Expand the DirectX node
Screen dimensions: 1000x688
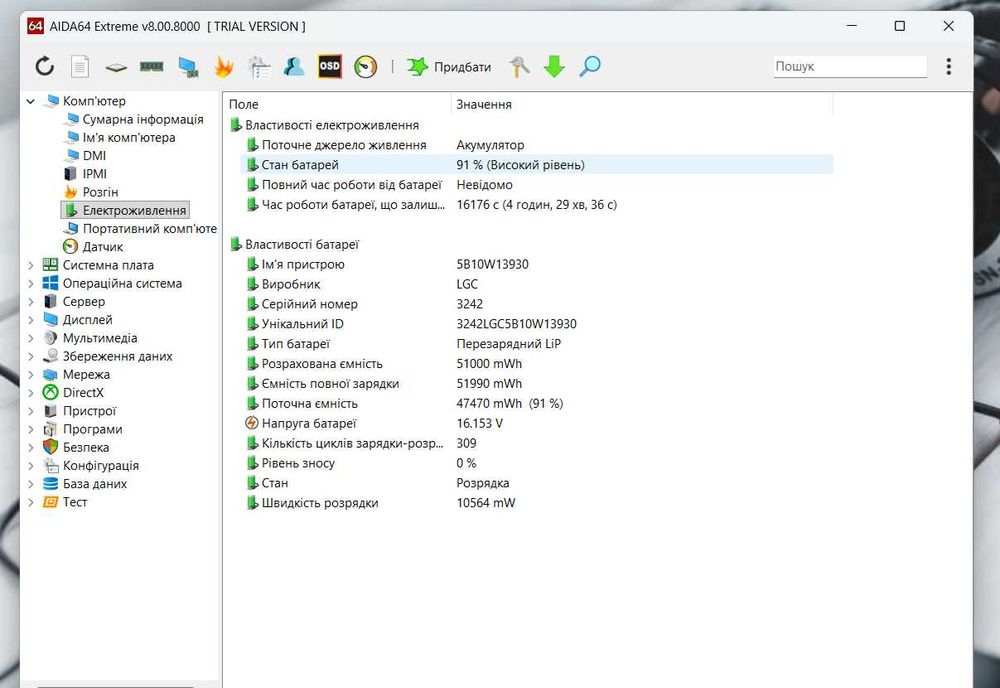31,393
